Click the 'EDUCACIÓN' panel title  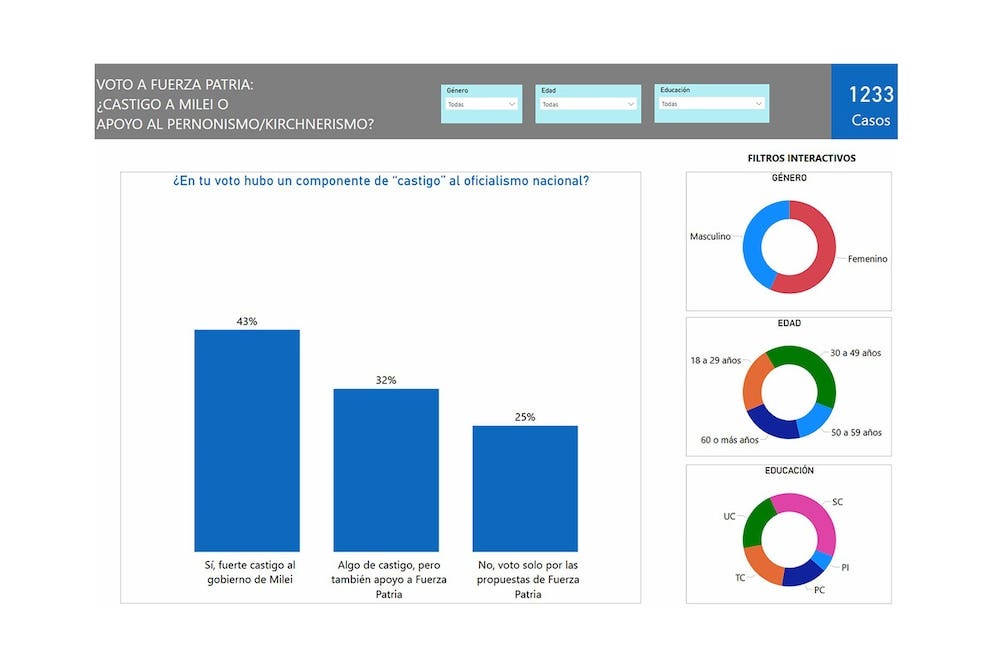coord(789,471)
